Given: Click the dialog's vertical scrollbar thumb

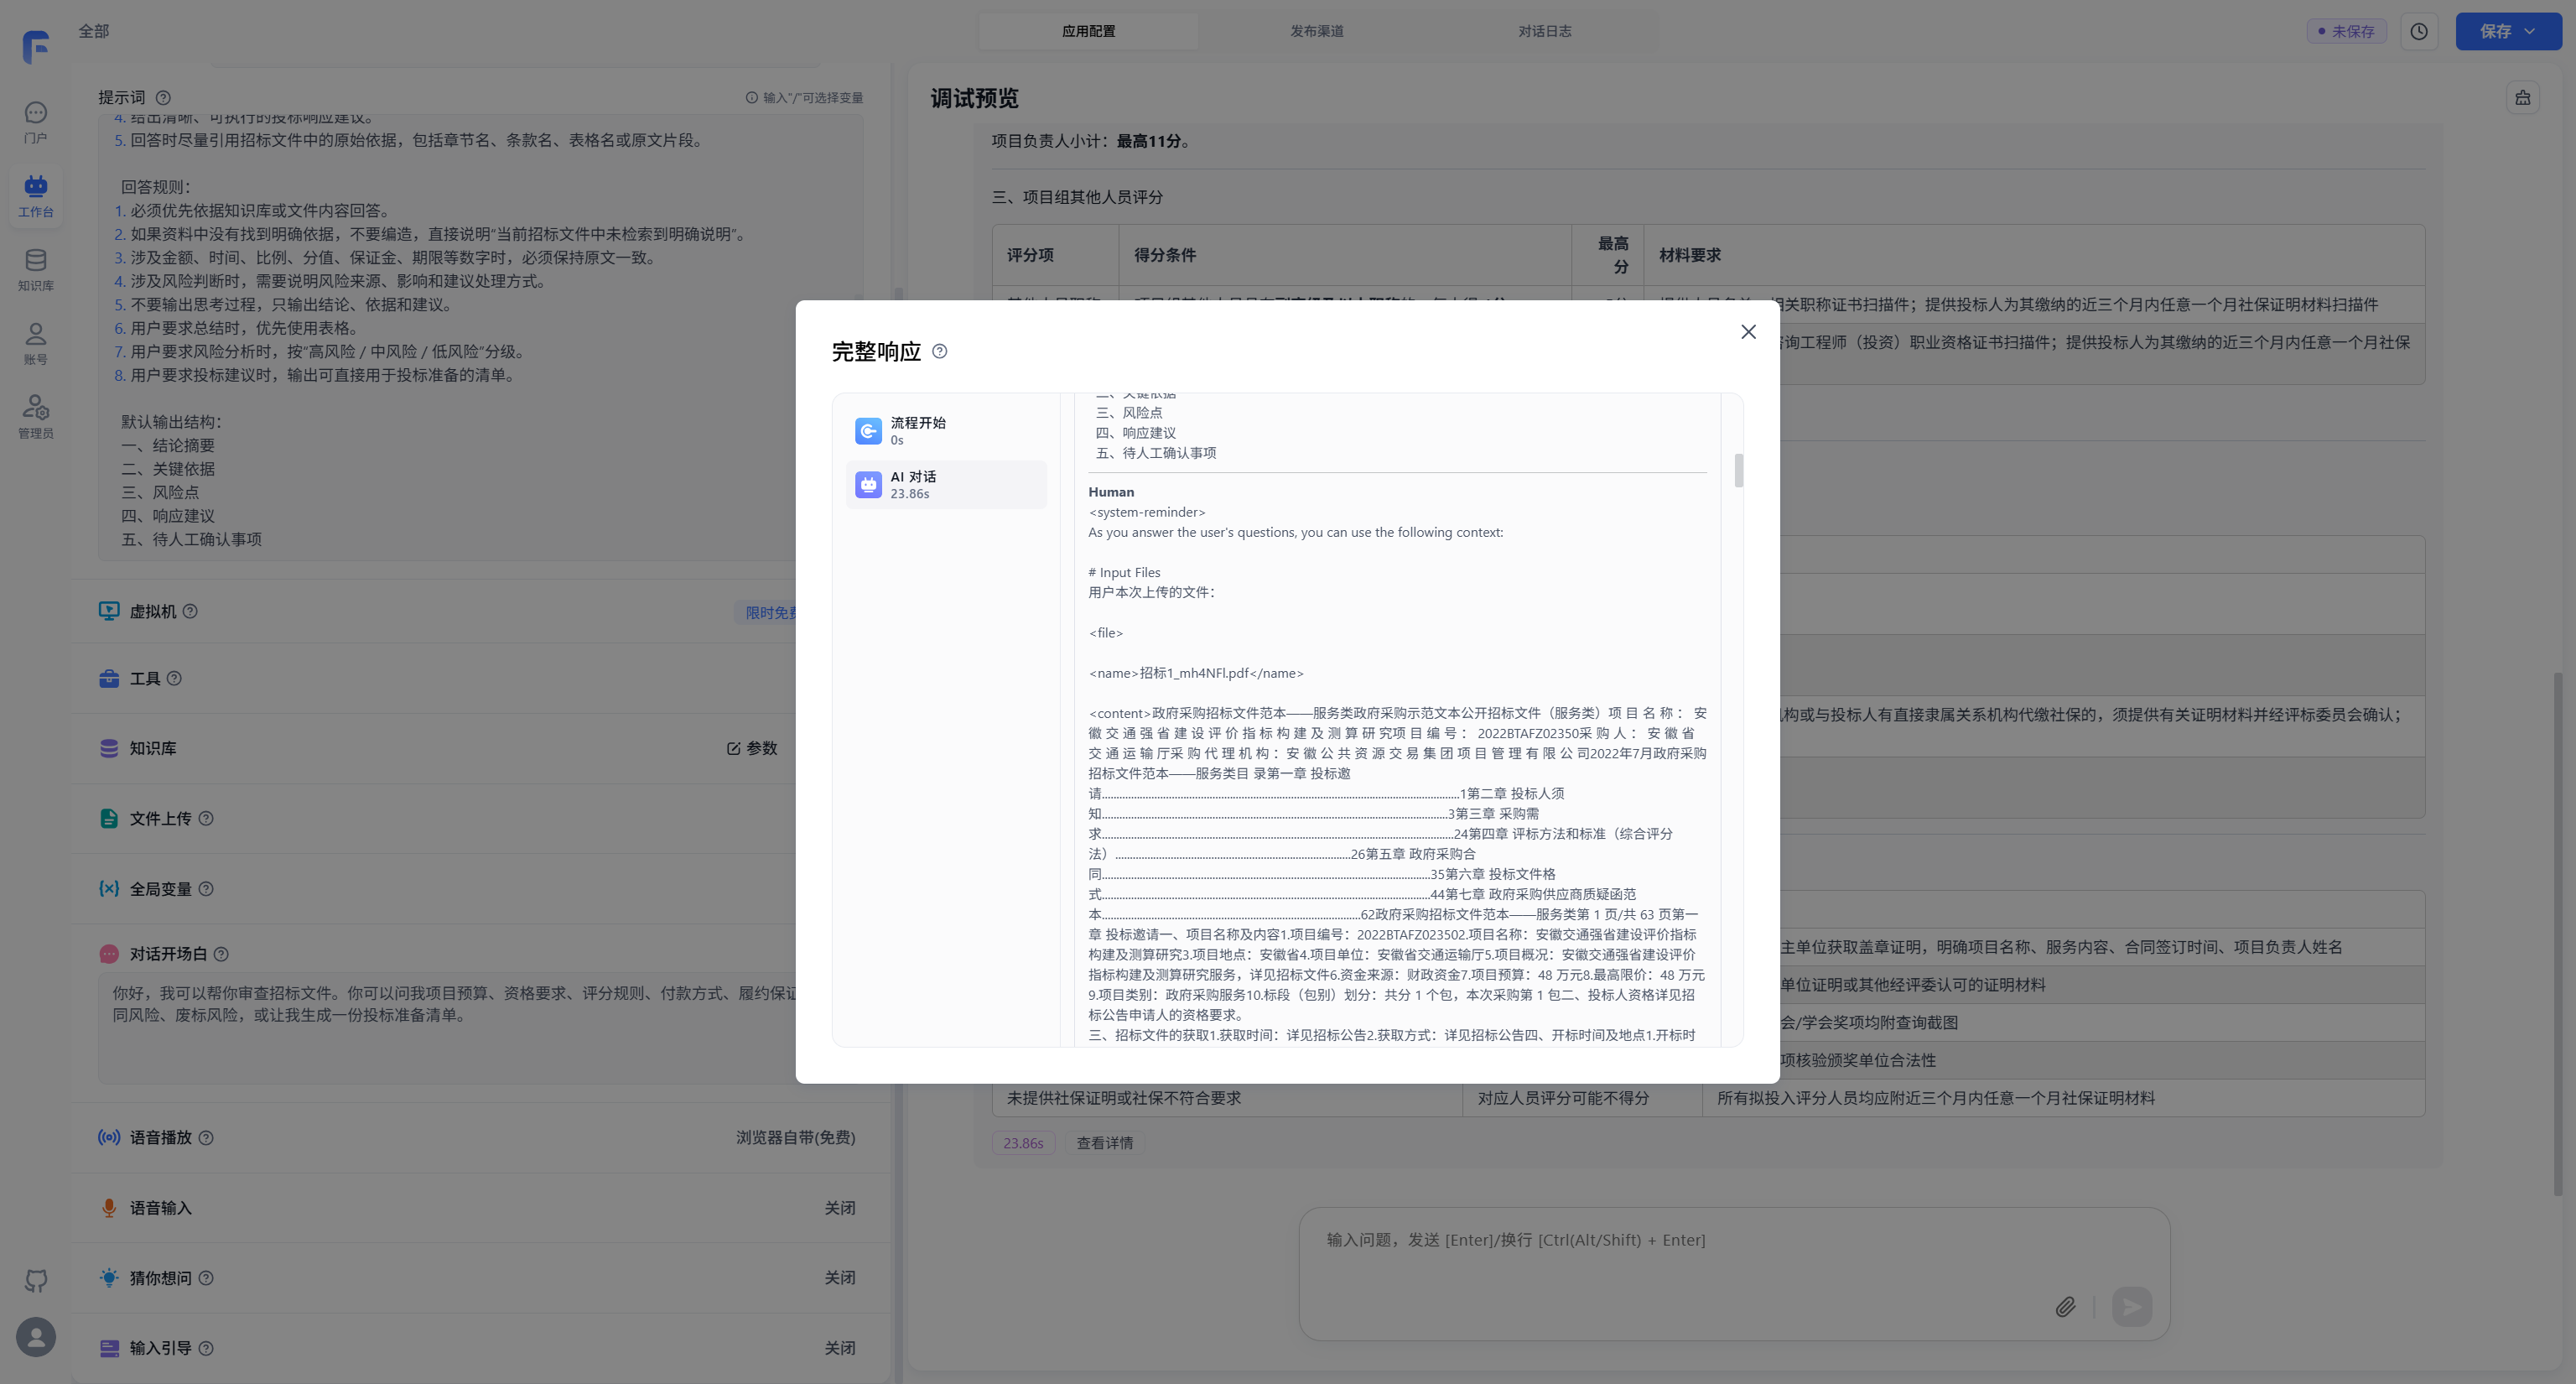Looking at the screenshot, I should point(1739,471).
